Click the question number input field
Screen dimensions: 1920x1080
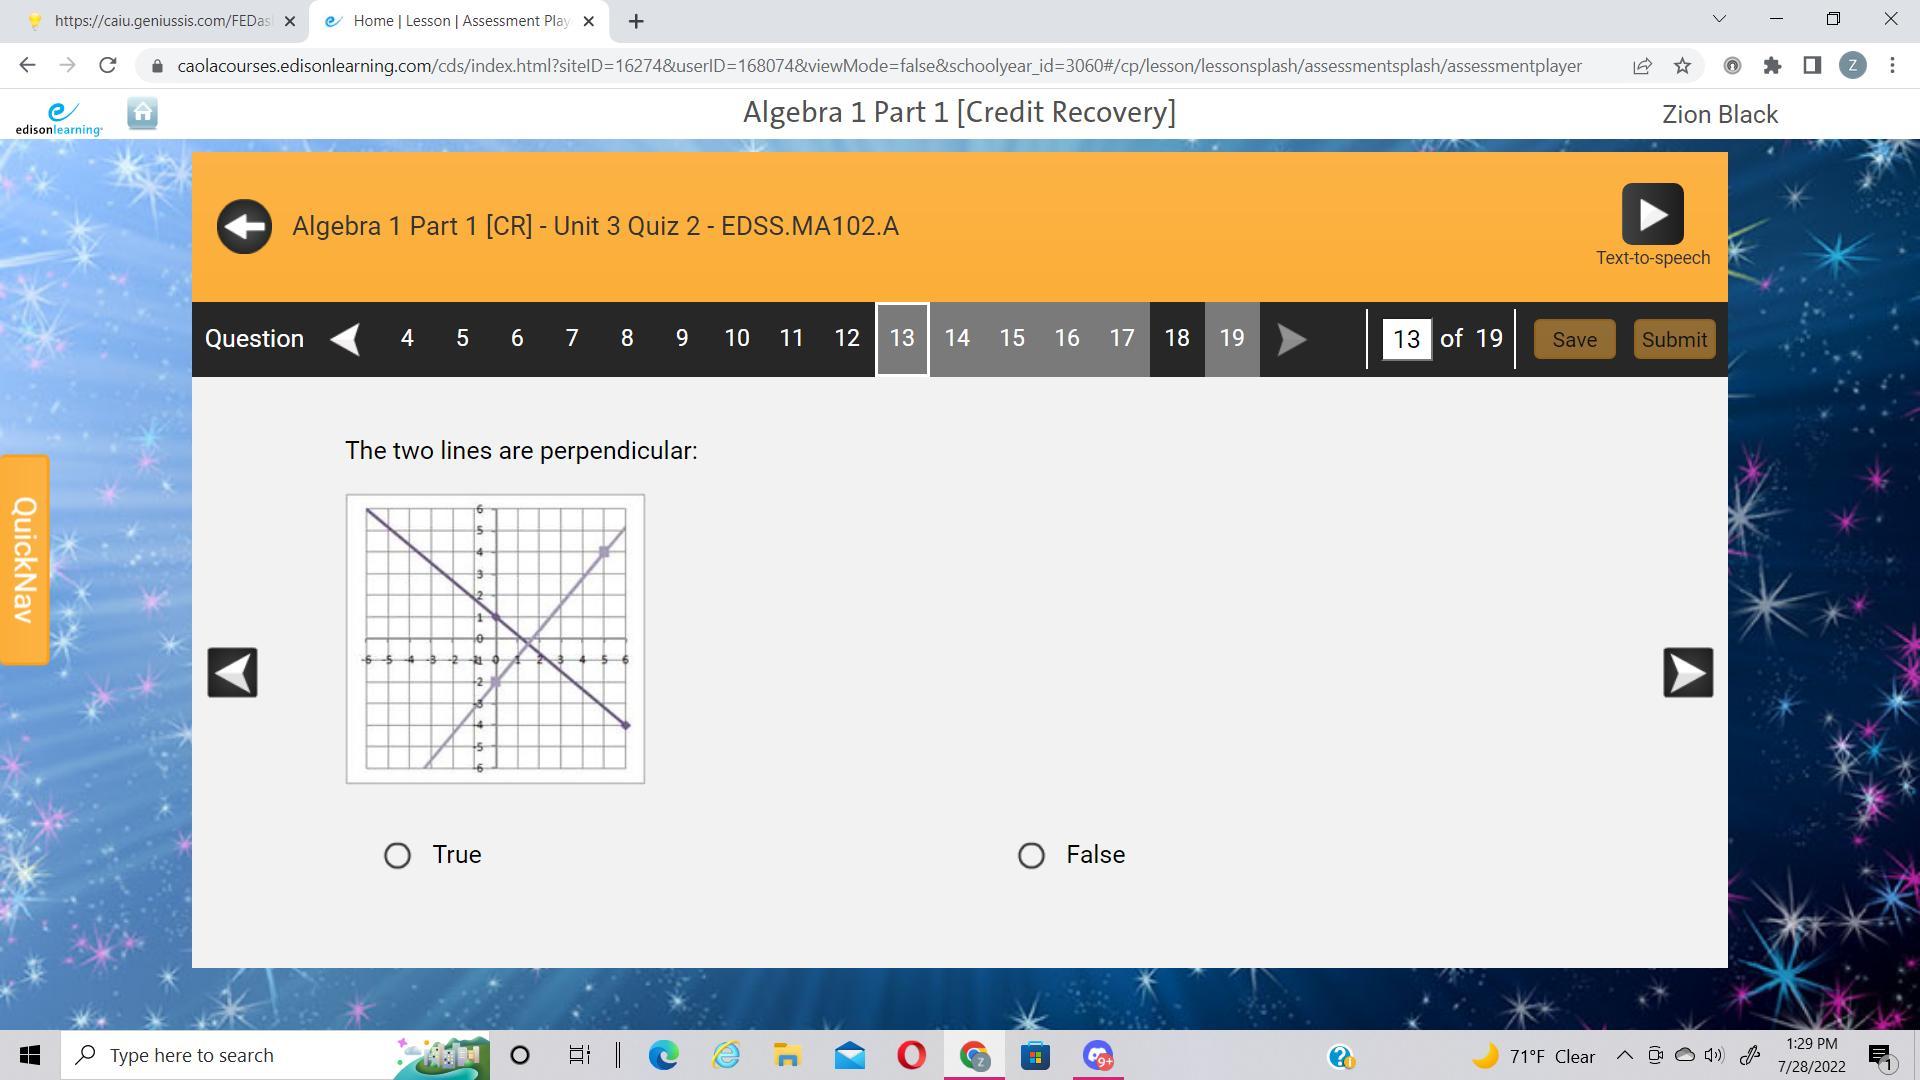point(1406,340)
